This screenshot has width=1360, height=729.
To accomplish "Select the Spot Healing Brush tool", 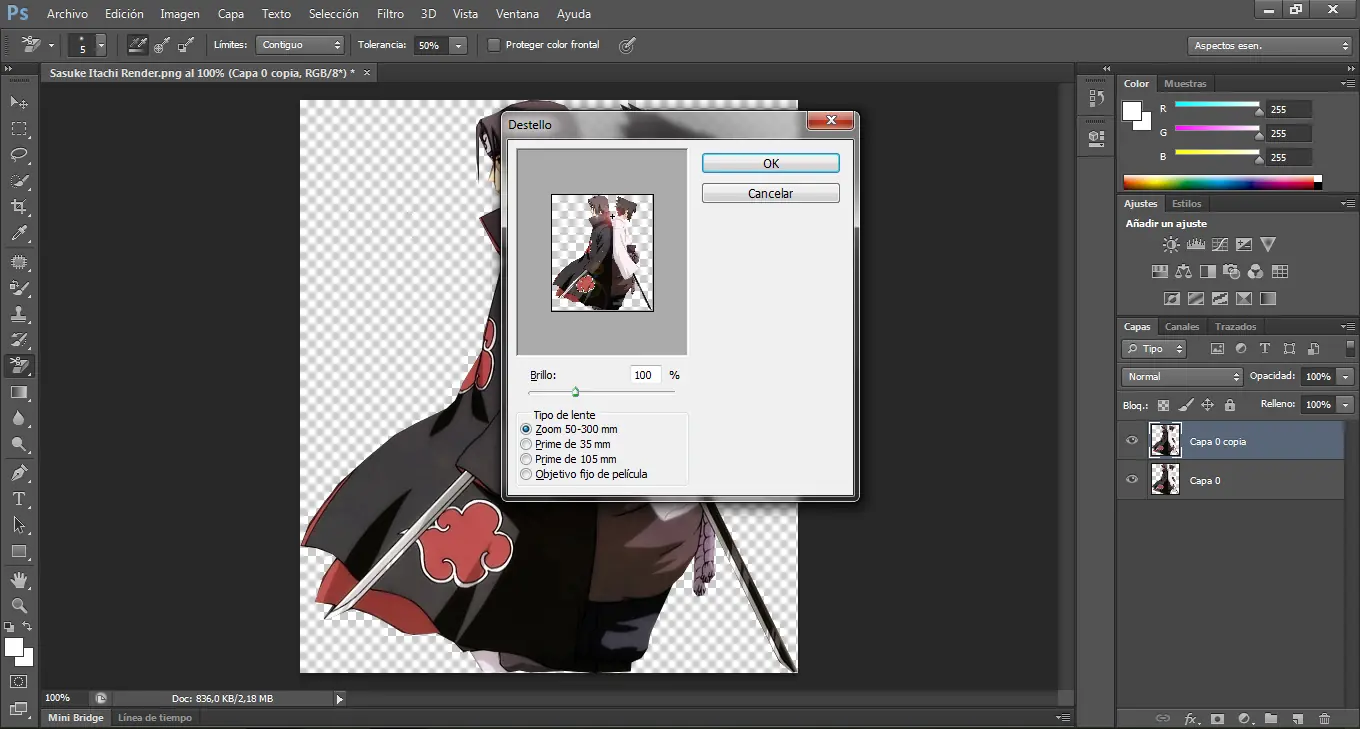I will coord(19,262).
